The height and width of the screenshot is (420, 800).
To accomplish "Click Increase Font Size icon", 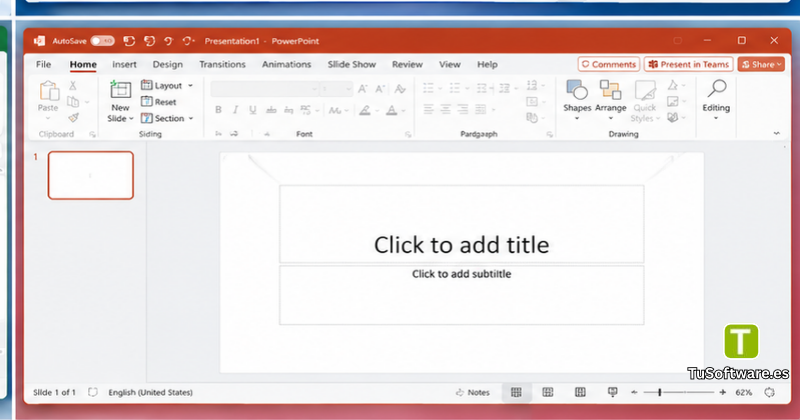I will coord(362,89).
